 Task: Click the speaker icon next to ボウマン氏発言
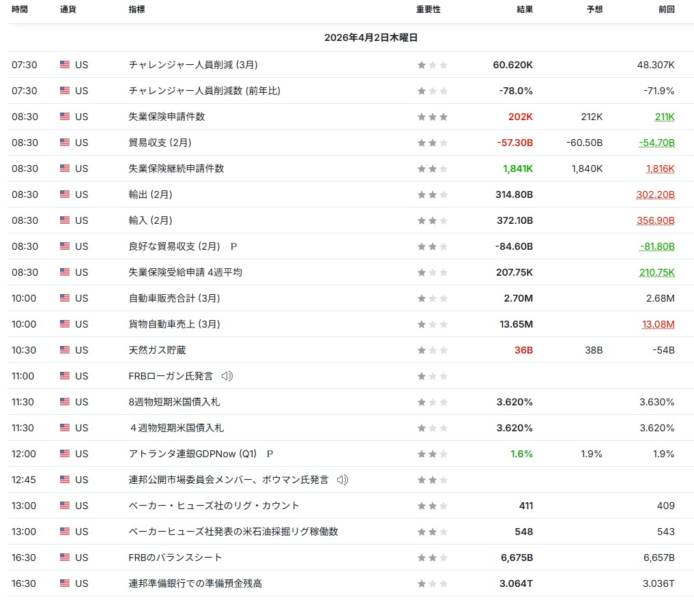point(343,480)
